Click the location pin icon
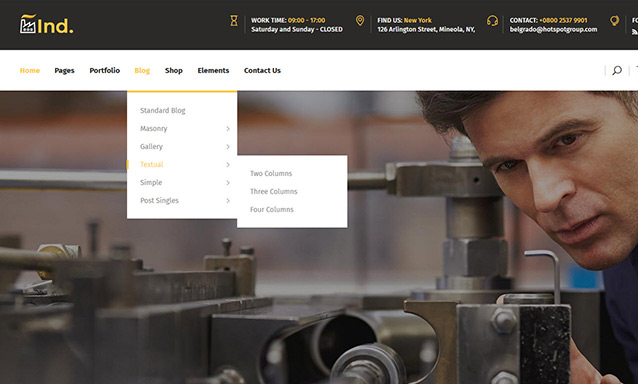 (360, 20)
